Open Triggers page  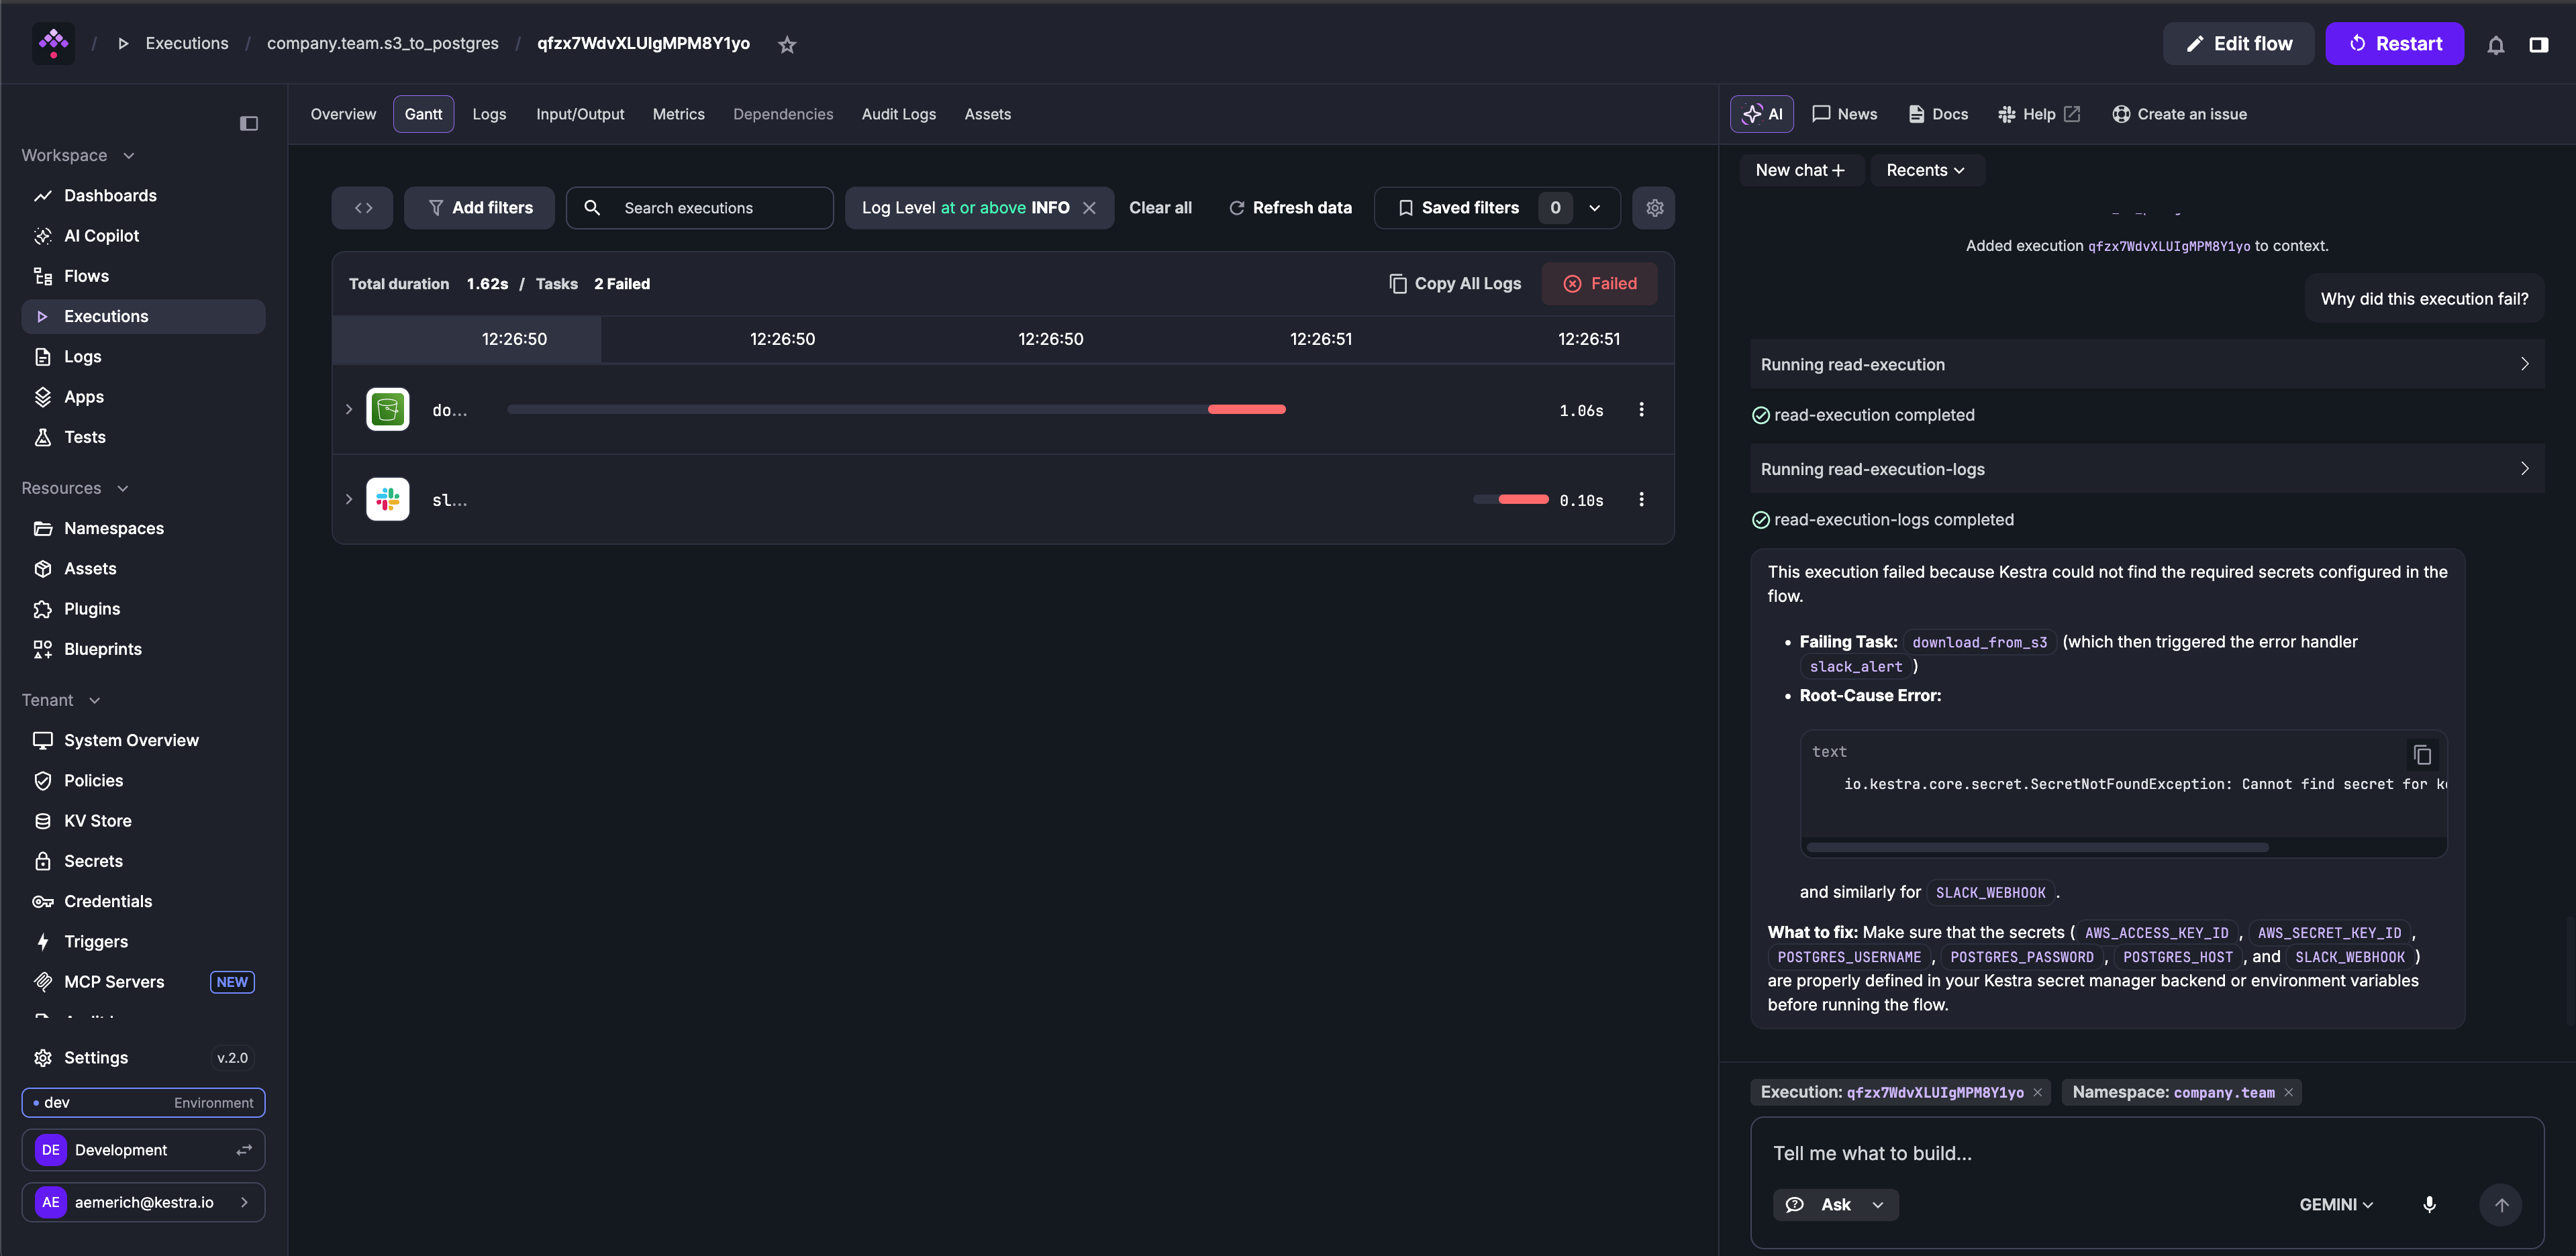[x=143, y=941]
